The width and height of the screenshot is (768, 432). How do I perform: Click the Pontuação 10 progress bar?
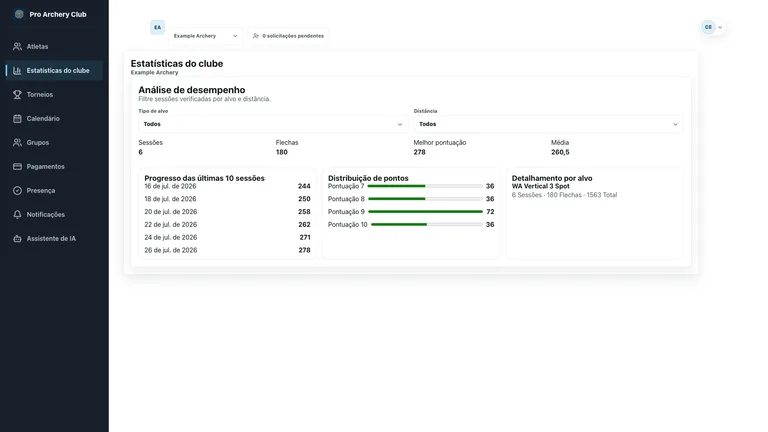coord(427,224)
